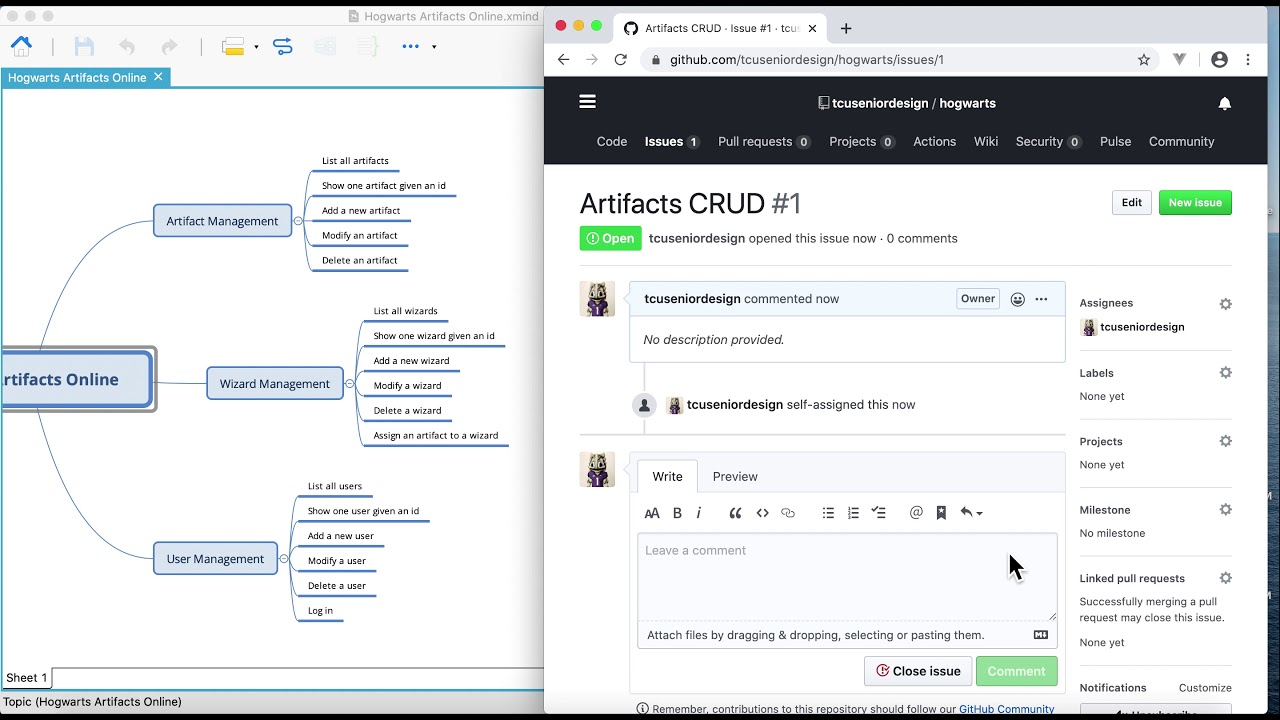Screen dimensions: 1280x720
Task: Open the Wiki tab
Action: tap(986, 142)
